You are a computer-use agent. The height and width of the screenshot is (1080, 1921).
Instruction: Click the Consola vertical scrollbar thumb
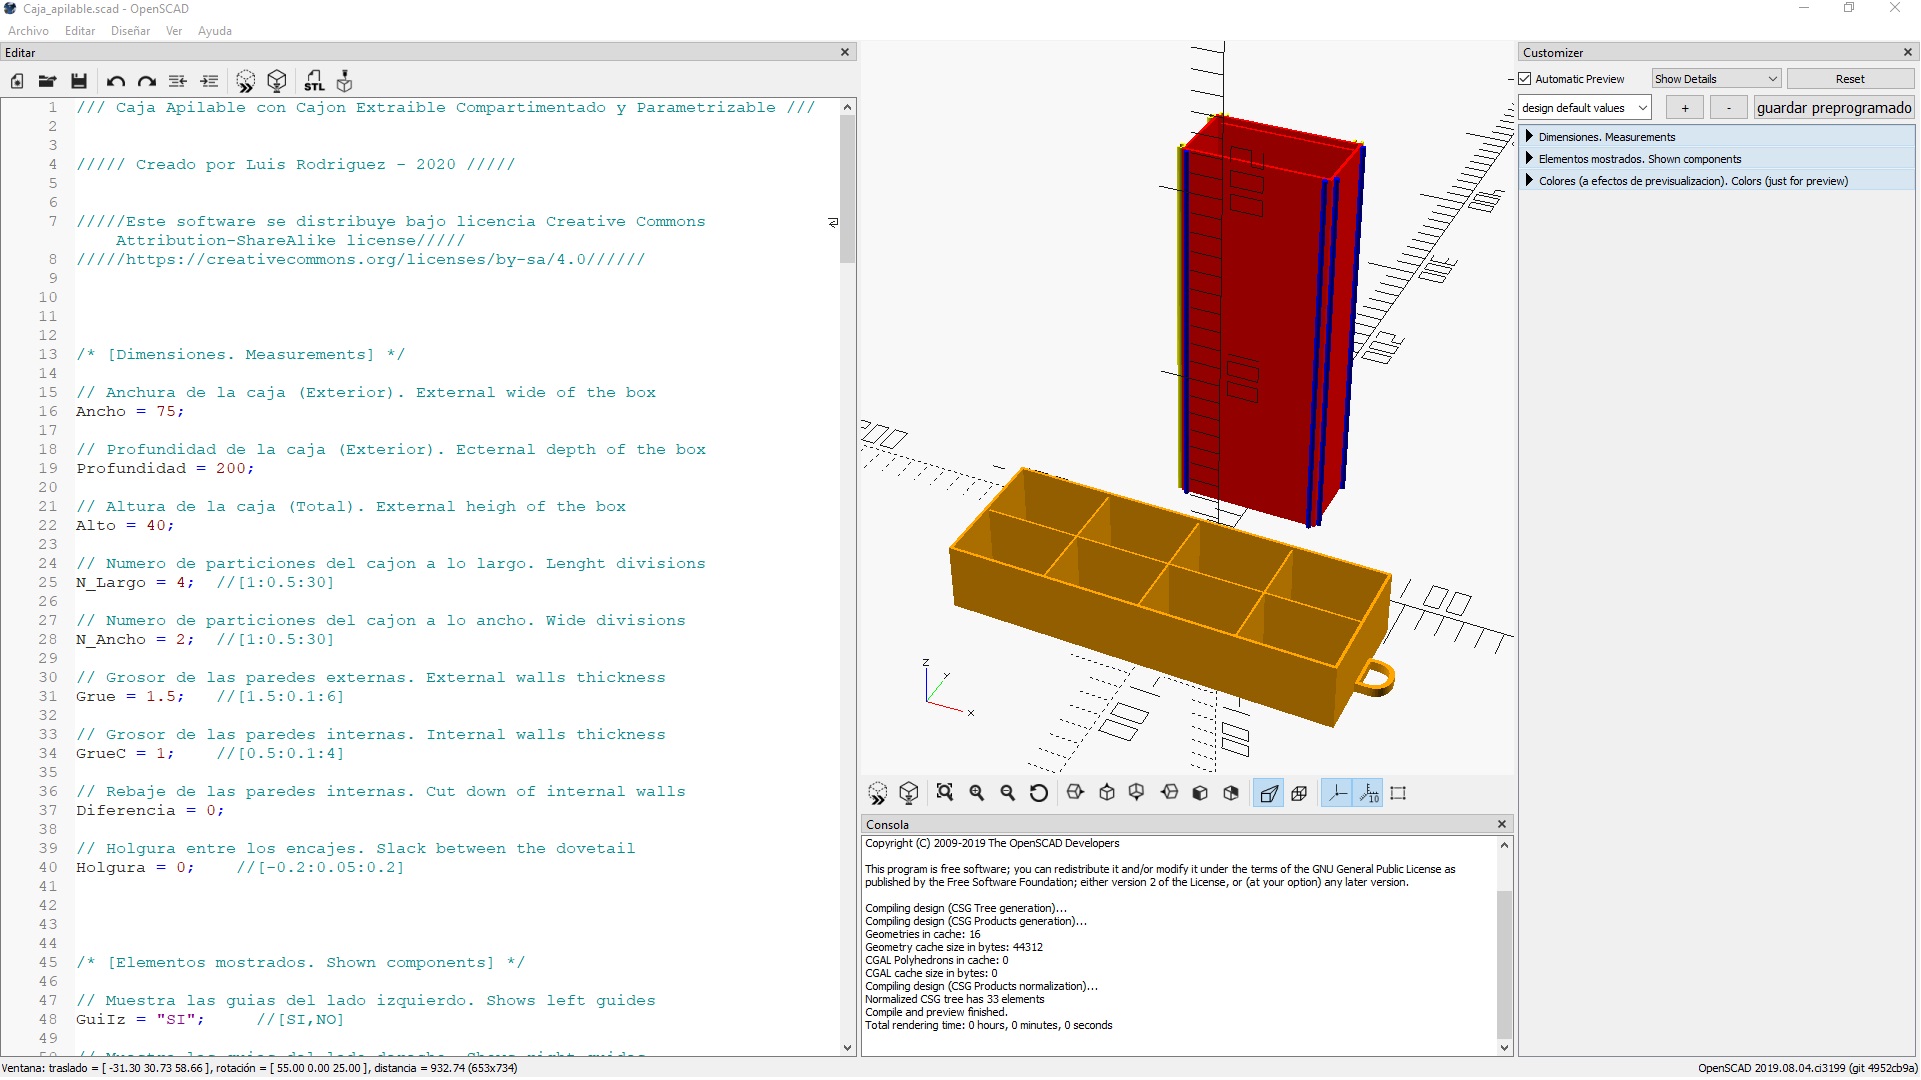(1504, 964)
